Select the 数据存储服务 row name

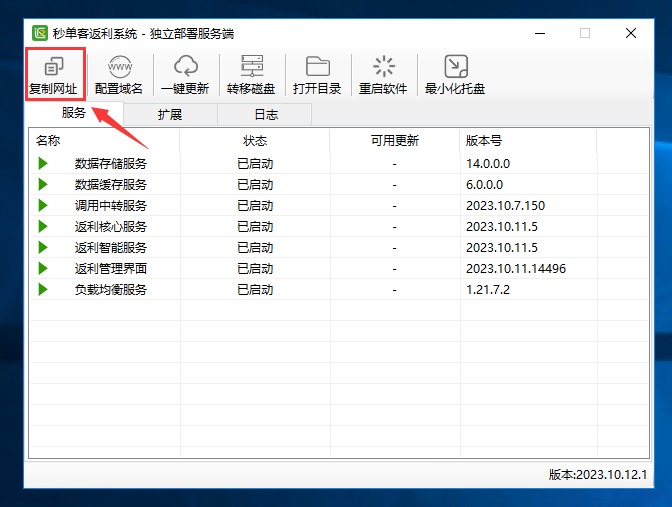pyautogui.click(x=111, y=164)
